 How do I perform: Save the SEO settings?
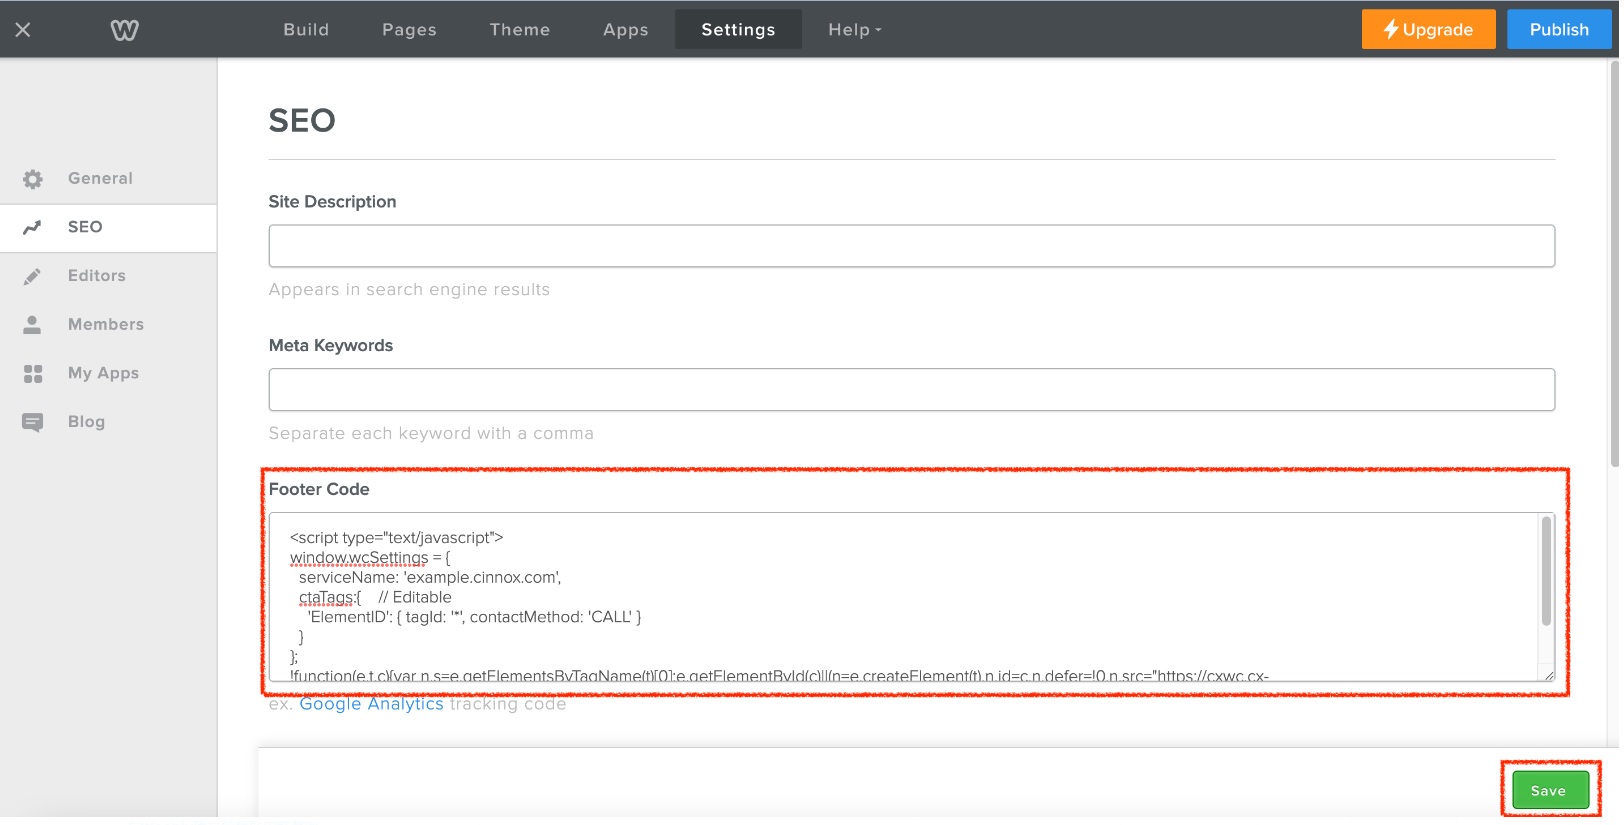pyautogui.click(x=1549, y=791)
